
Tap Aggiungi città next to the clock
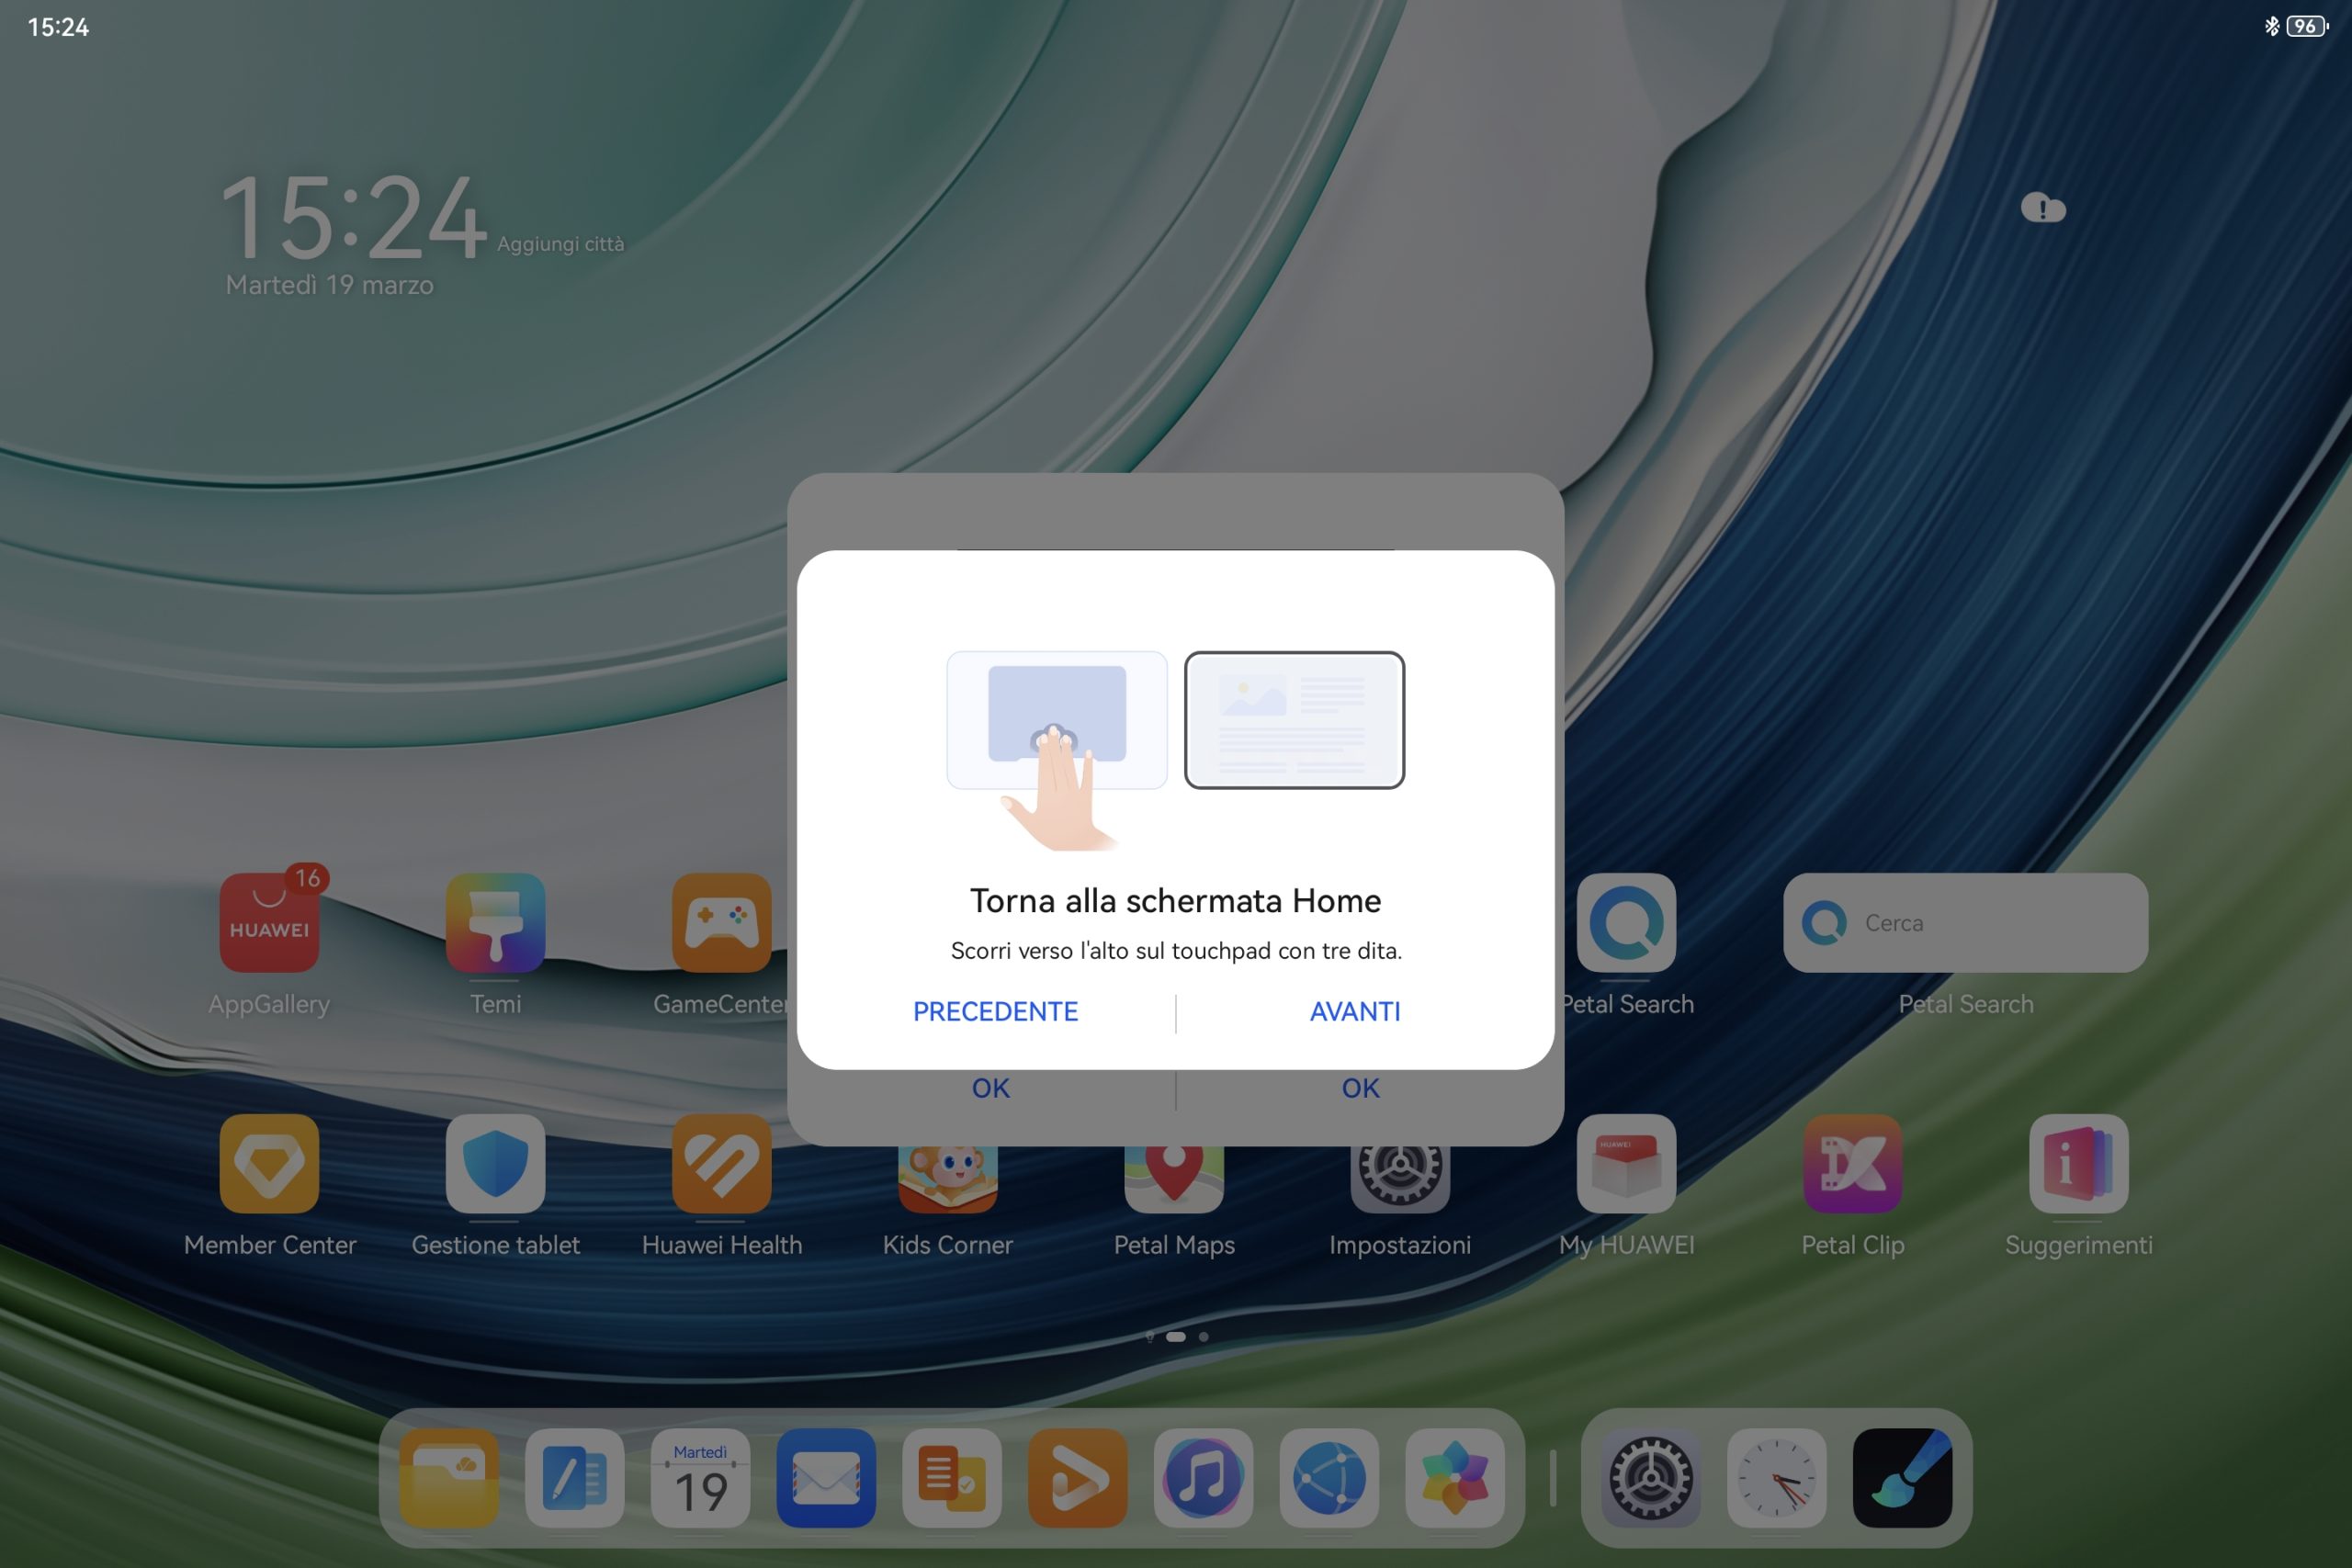tap(560, 244)
